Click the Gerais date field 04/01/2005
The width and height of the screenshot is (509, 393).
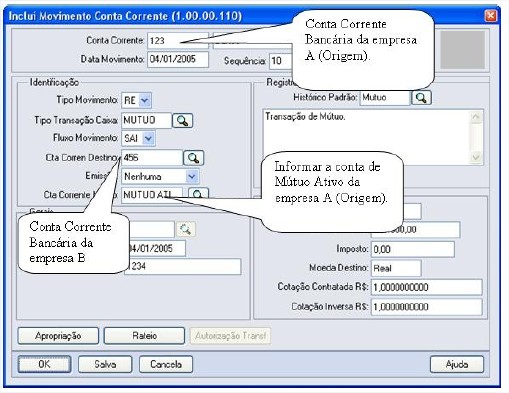click(x=157, y=249)
